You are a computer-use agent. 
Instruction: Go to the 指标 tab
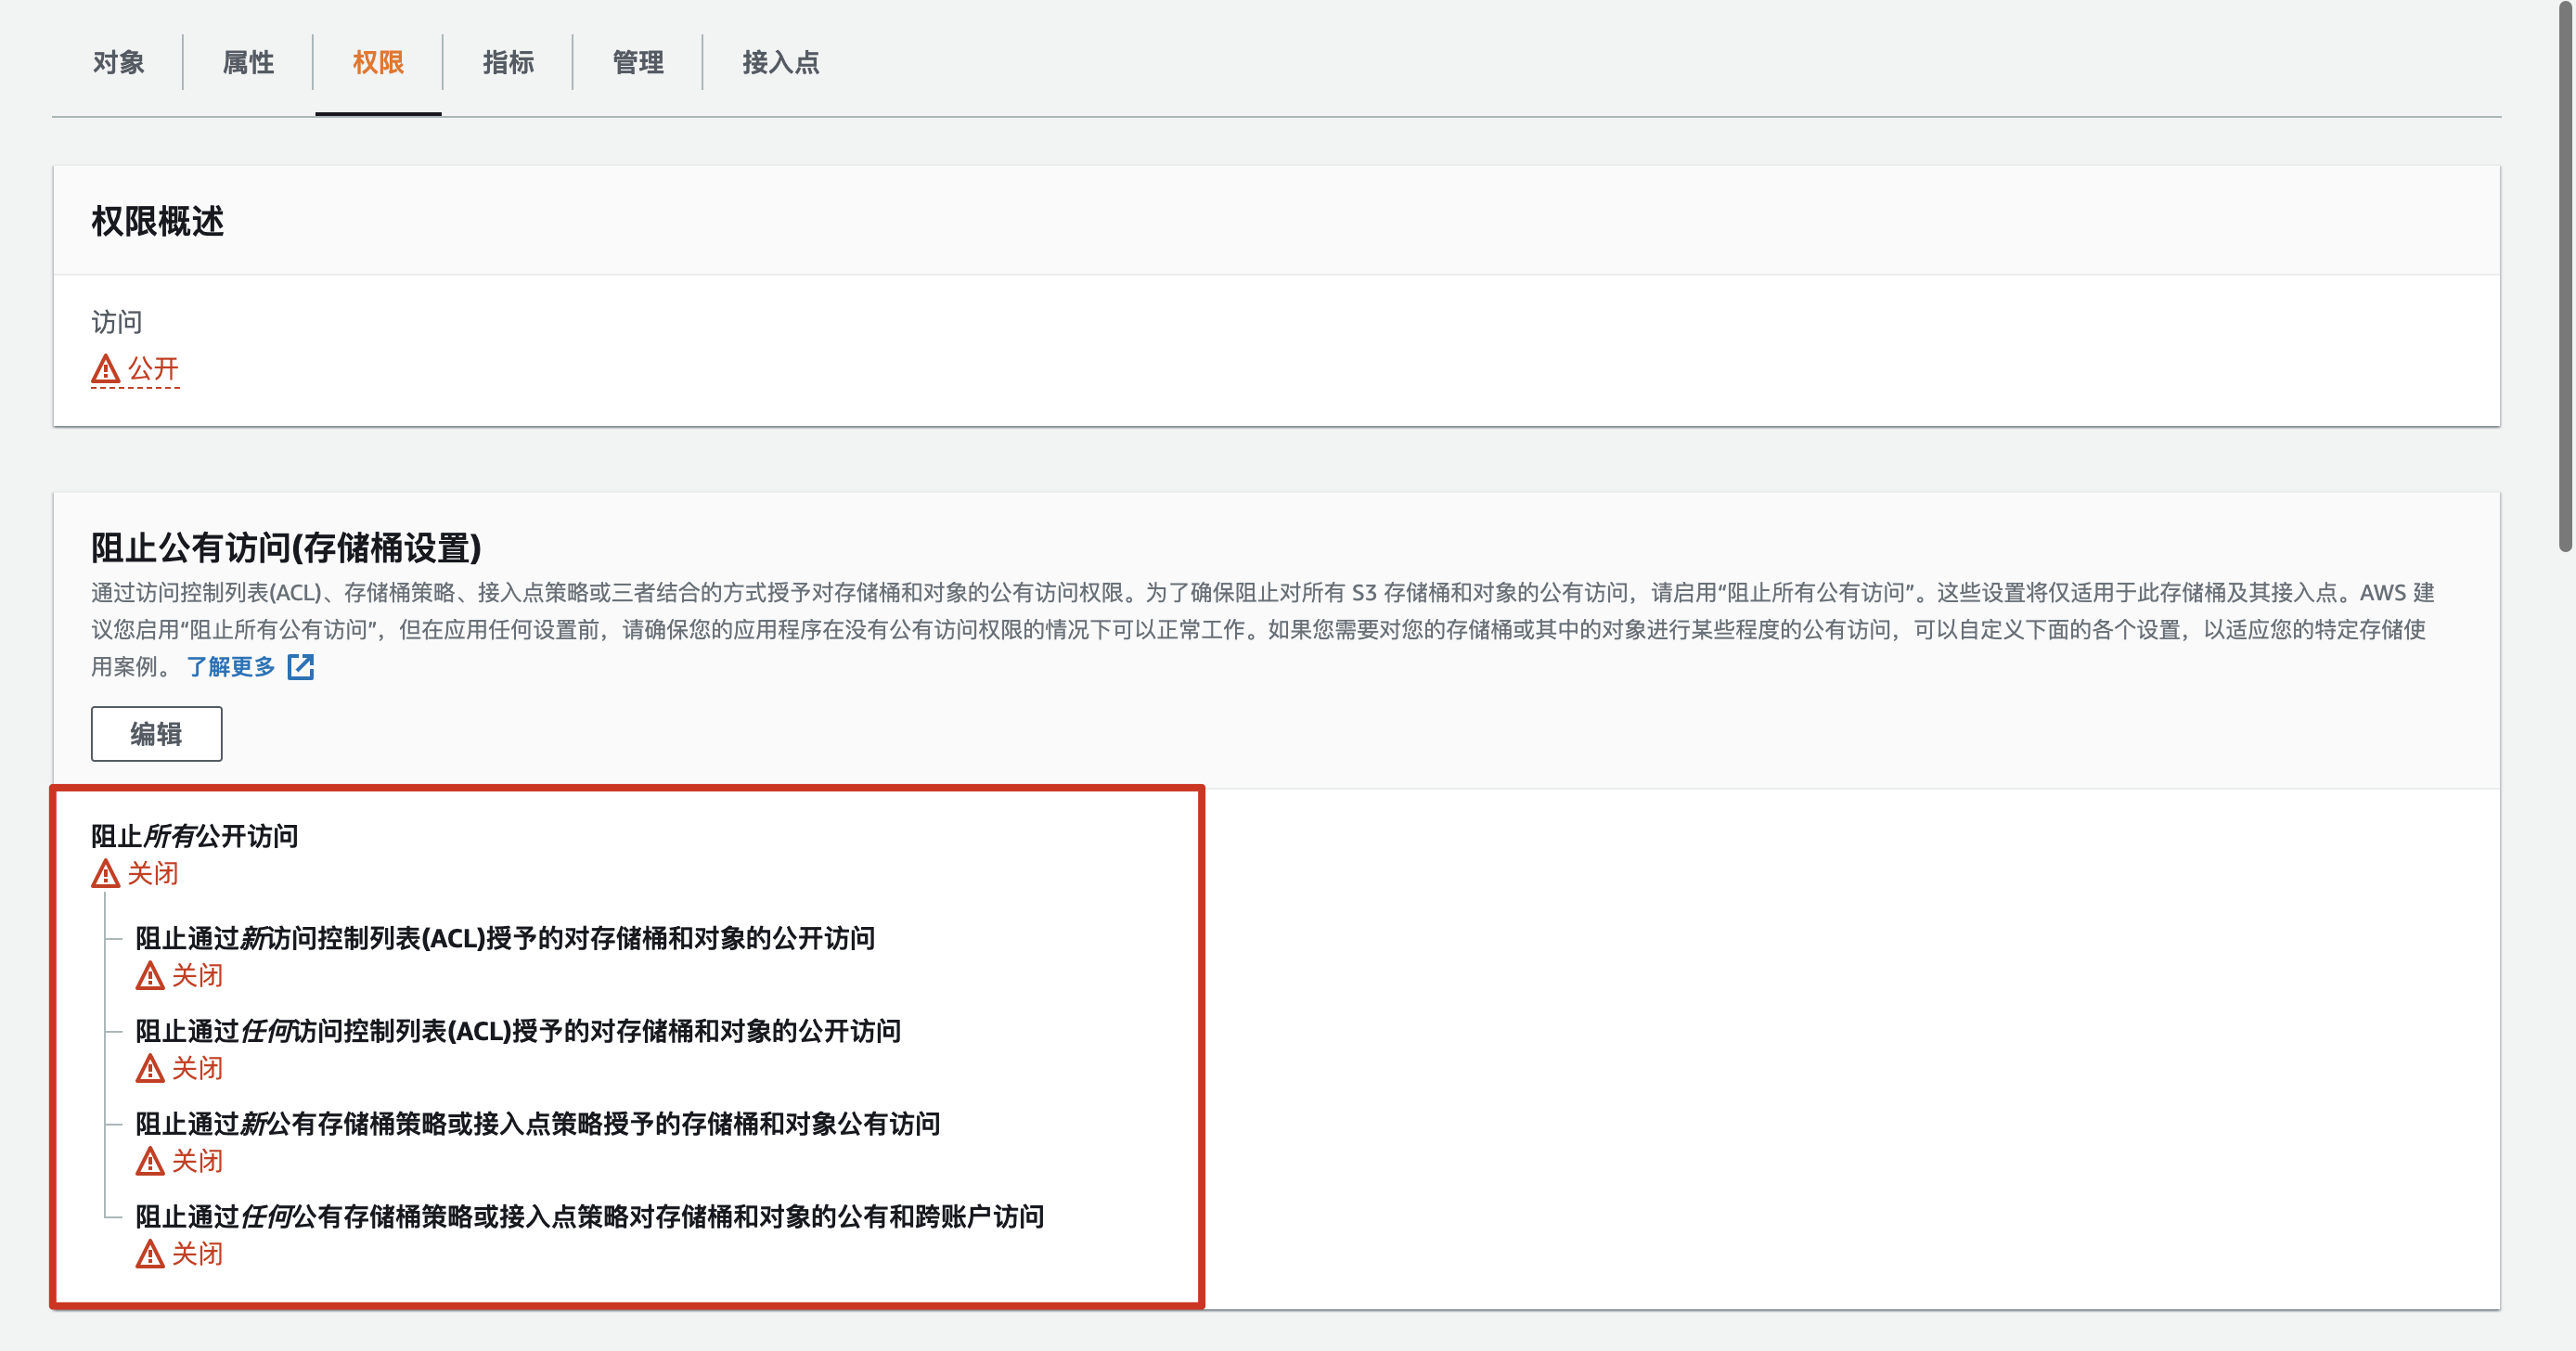[508, 62]
